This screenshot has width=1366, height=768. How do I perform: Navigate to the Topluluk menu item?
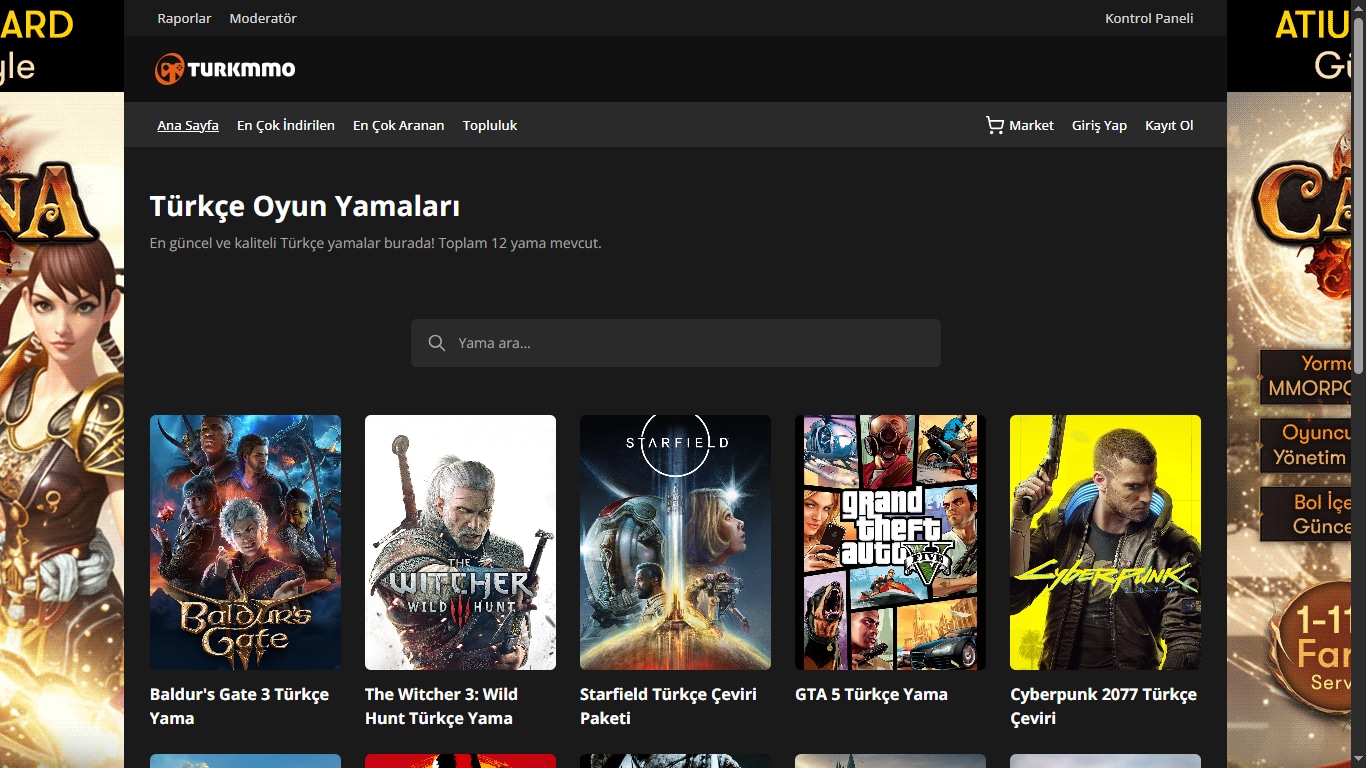click(490, 125)
